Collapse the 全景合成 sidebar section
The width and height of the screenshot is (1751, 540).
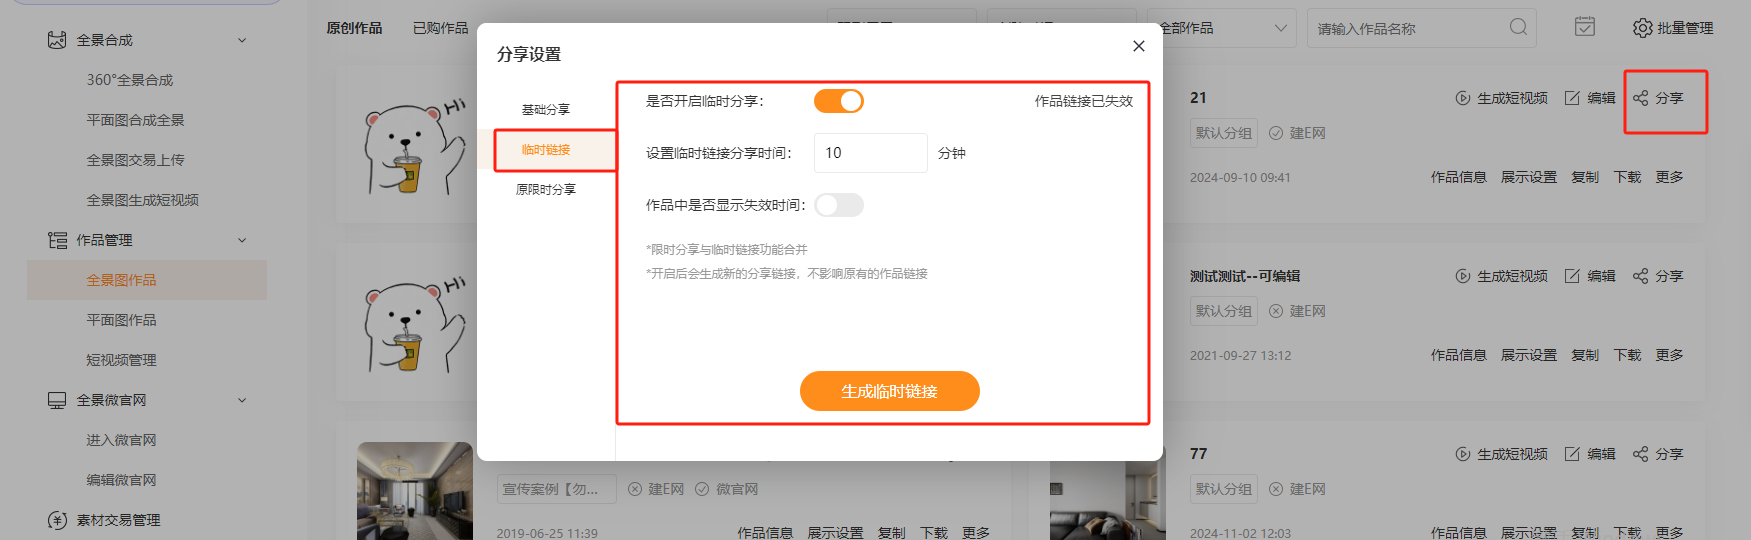[241, 40]
